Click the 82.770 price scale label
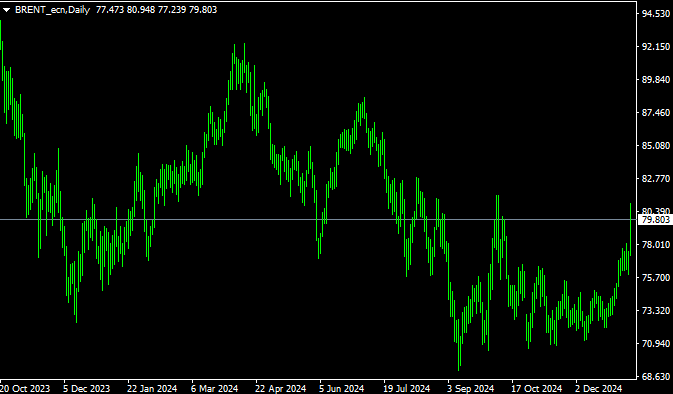673x394 pixels. (655, 179)
